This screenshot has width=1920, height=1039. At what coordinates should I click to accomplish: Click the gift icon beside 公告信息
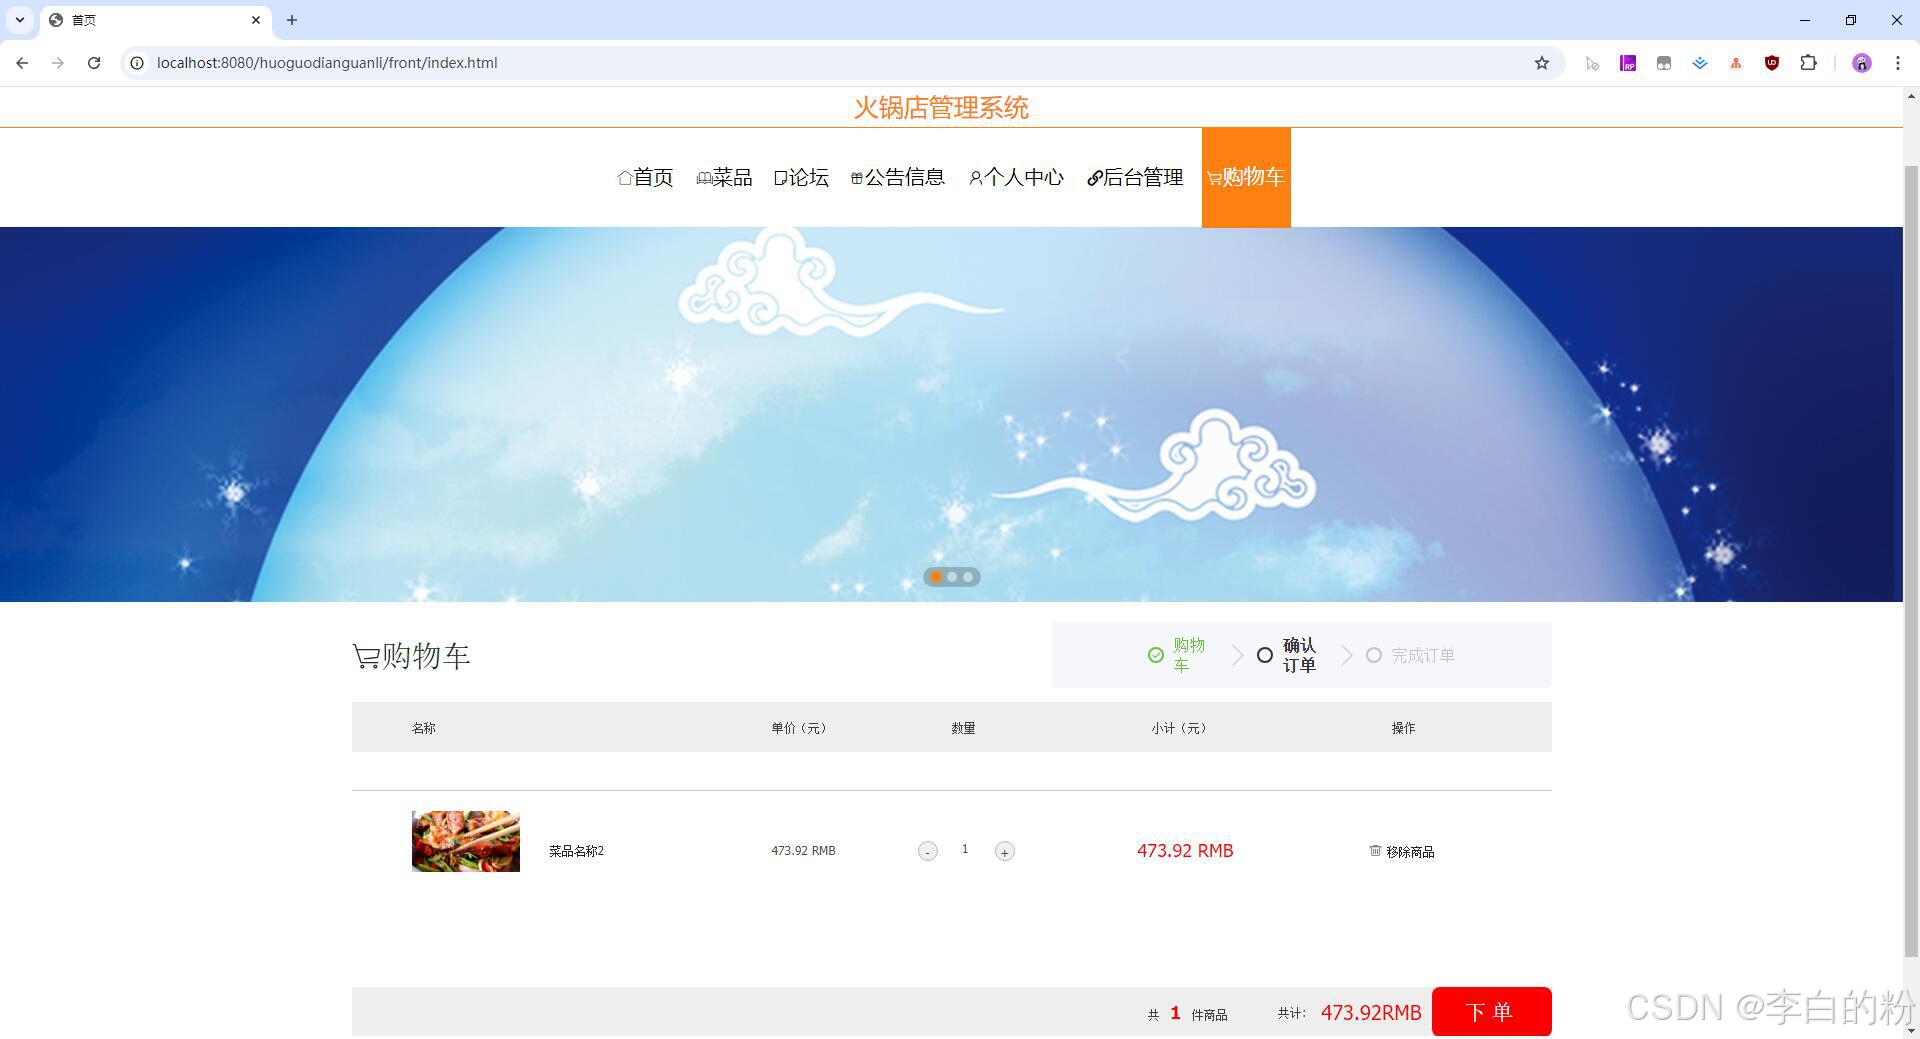857,178
